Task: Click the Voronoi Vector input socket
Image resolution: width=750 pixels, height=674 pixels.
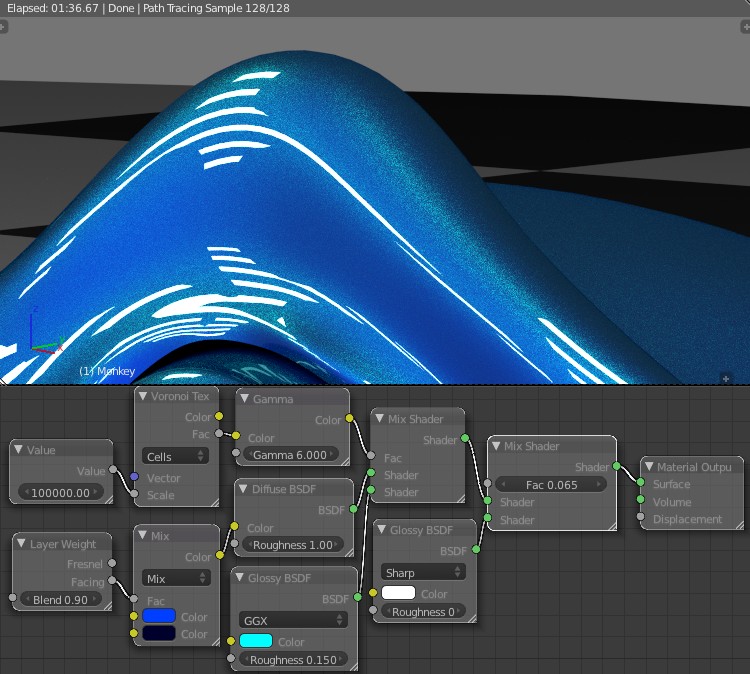Action: point(134,476)
